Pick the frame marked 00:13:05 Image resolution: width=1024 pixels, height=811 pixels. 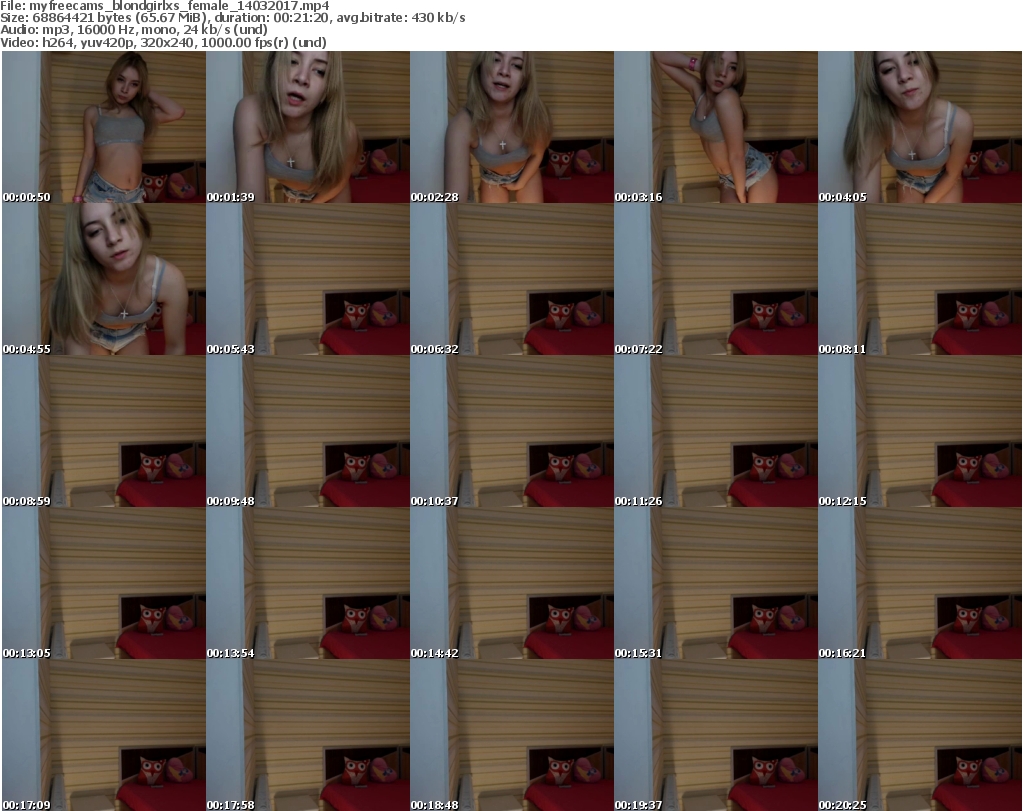click(104, 584)
